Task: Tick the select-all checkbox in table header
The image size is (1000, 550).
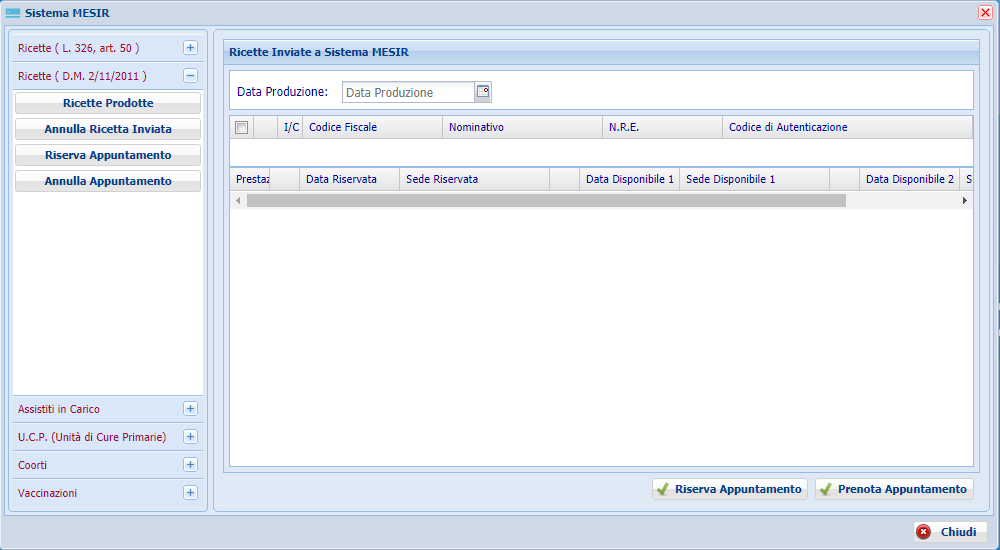Action: [x=242, y=128]
